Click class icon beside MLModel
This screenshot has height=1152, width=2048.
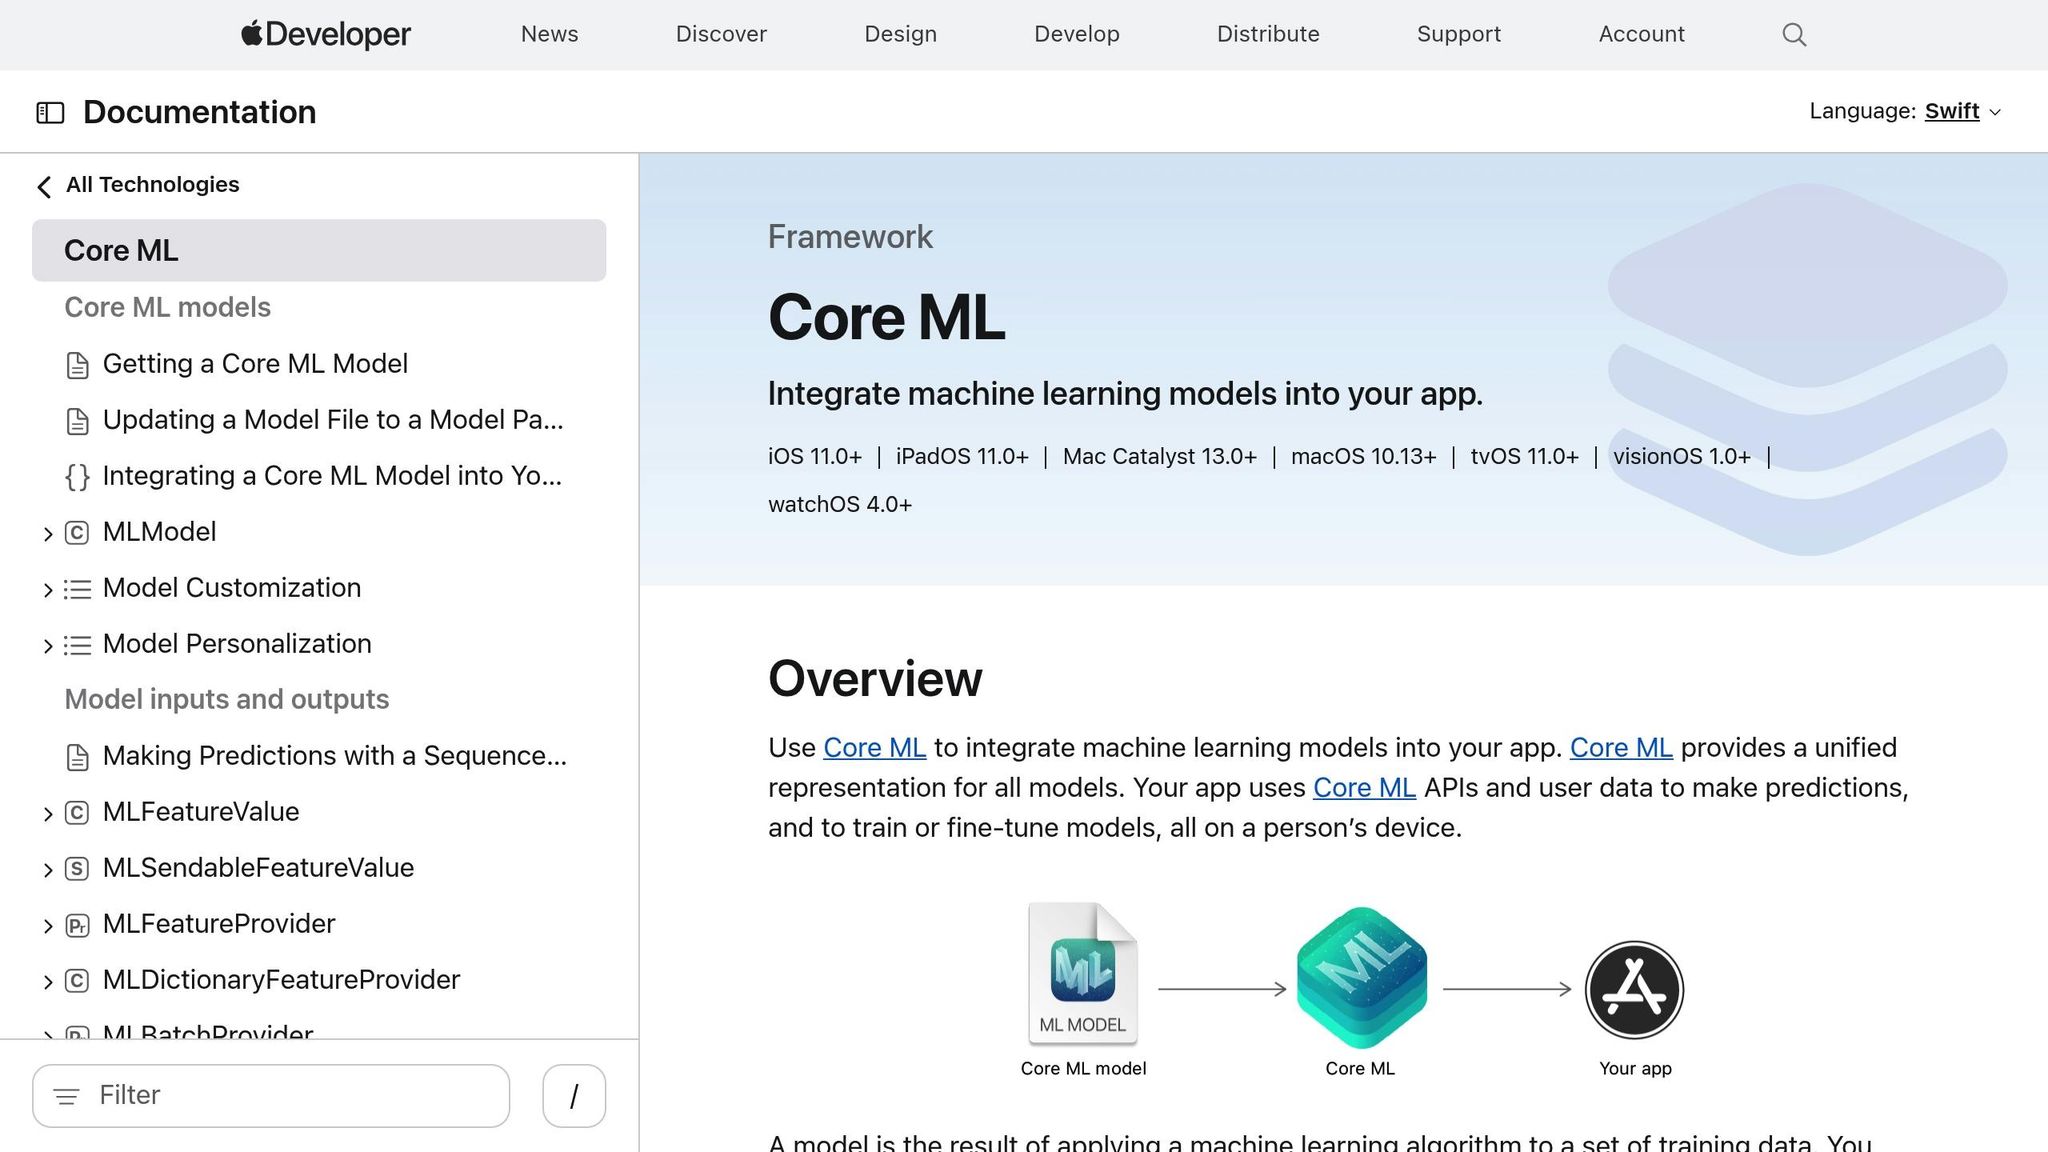point(77,533)
